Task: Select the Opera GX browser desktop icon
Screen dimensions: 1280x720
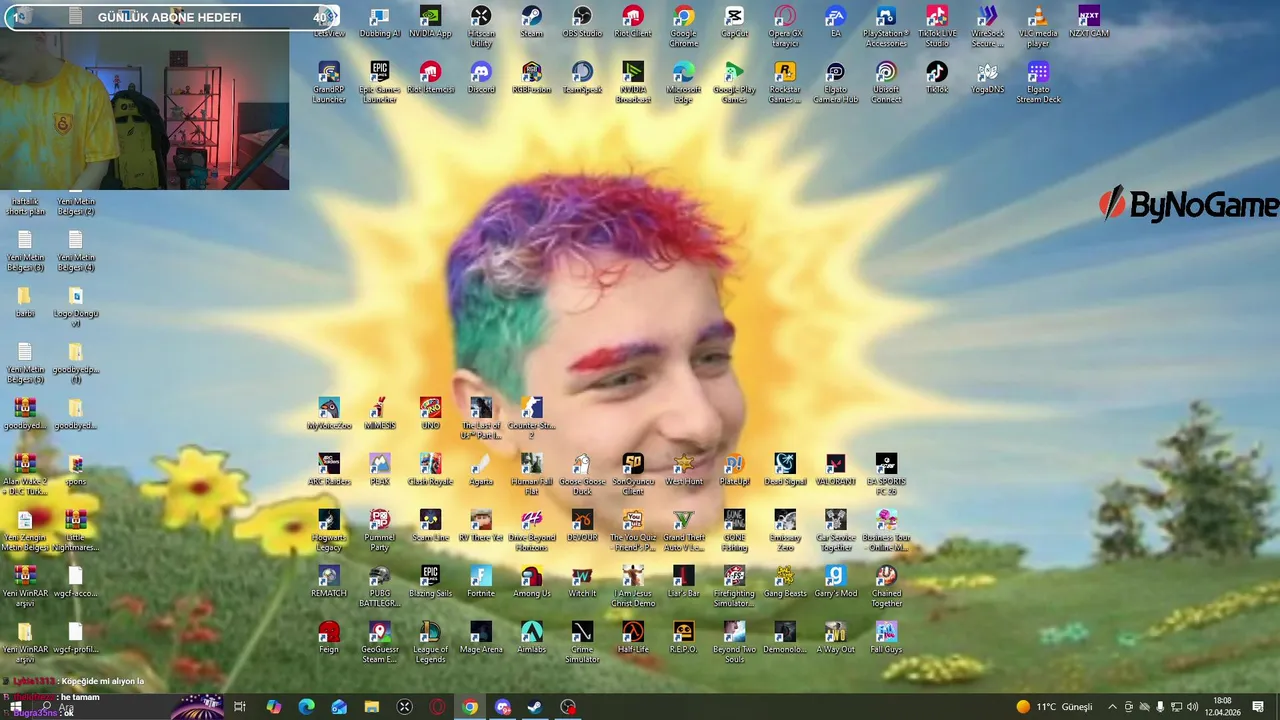Action: click(x=785, y=27)
